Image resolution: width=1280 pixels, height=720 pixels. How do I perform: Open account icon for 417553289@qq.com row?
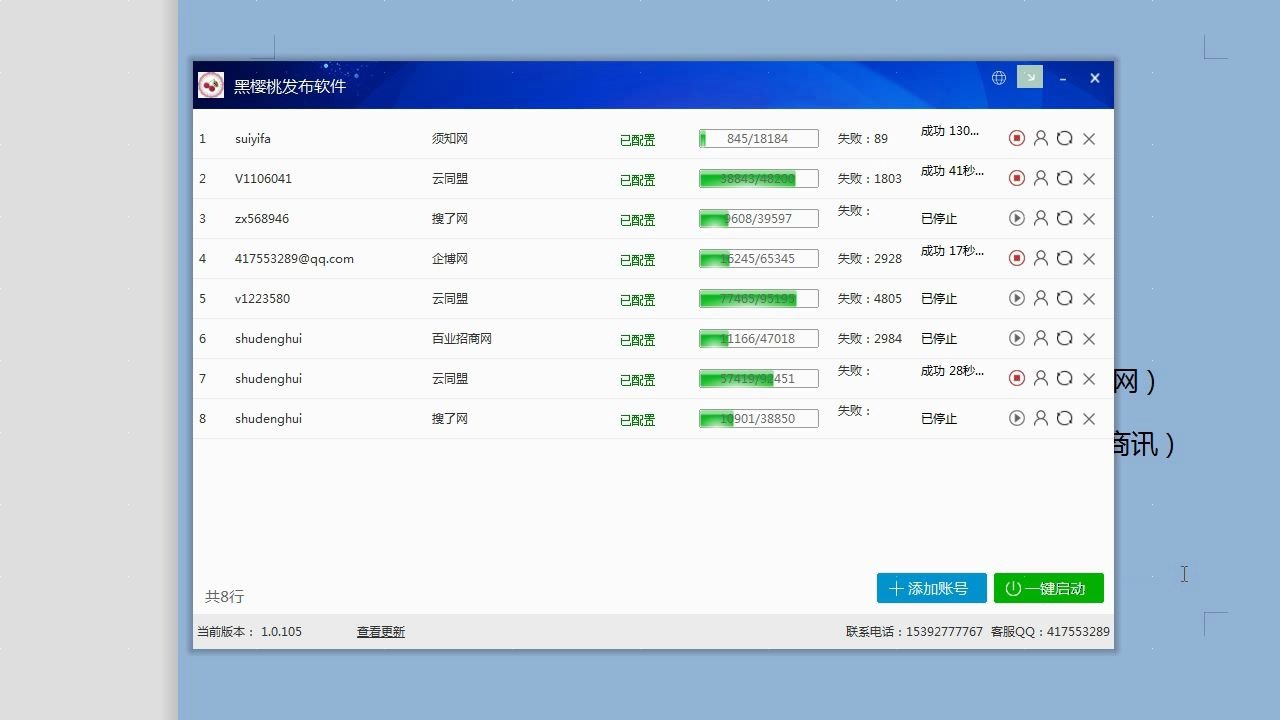pyautogui.click(x=1041, y=258)
